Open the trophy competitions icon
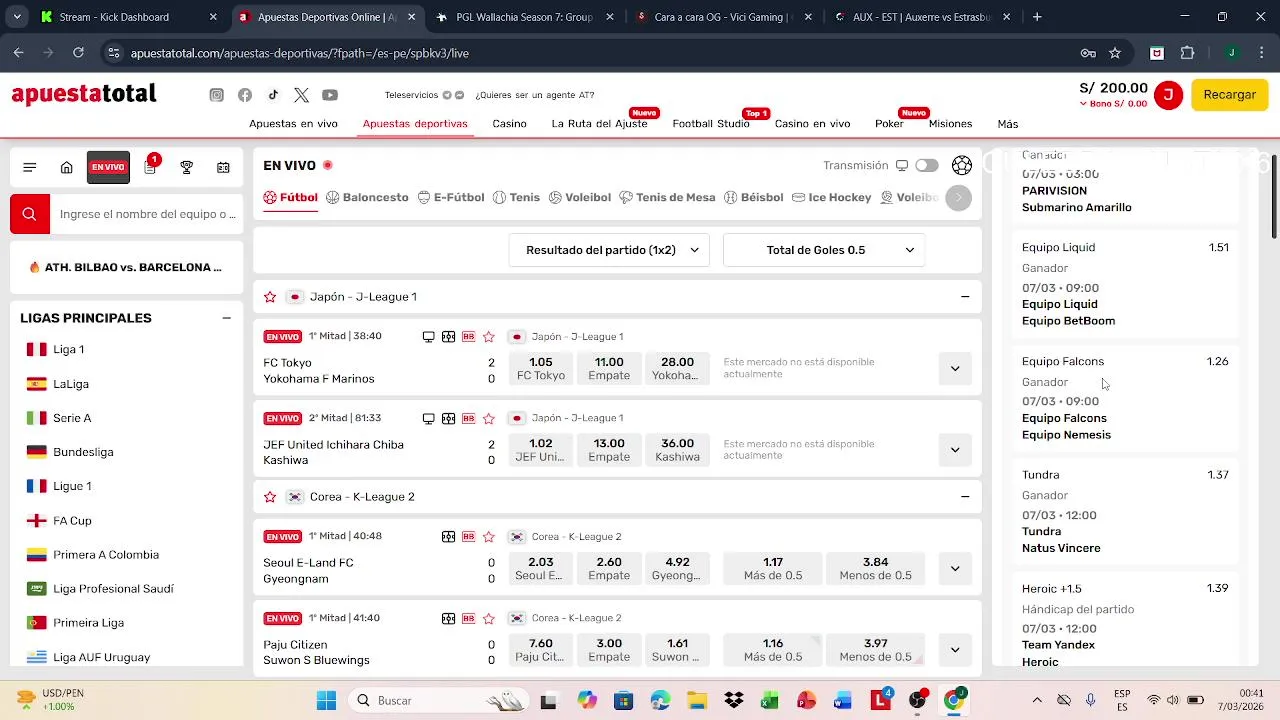 click(x=186, y=167)
